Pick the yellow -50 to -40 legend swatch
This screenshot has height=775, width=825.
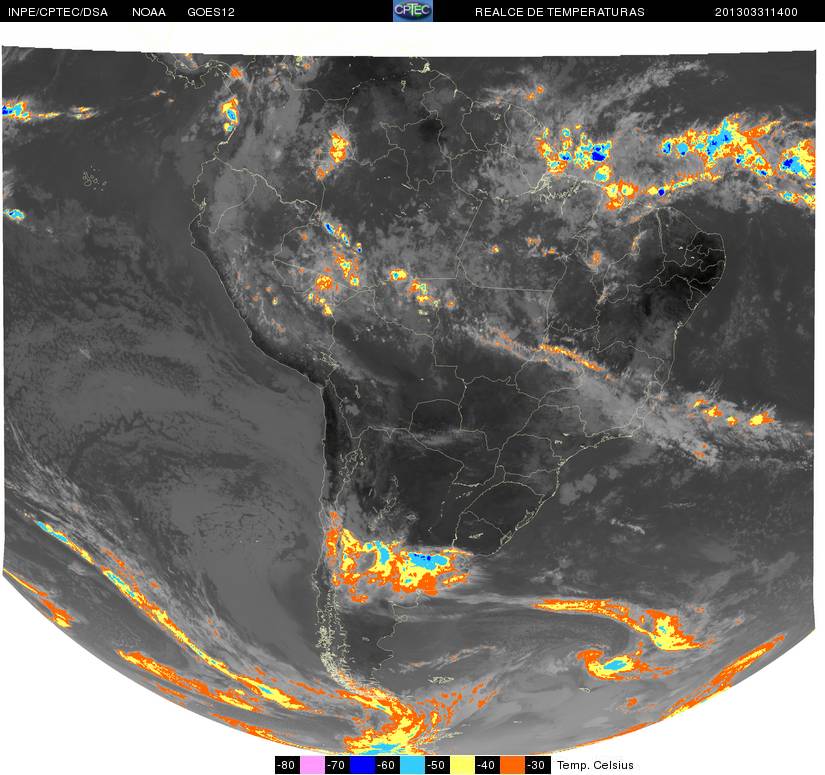click(463, 764)
